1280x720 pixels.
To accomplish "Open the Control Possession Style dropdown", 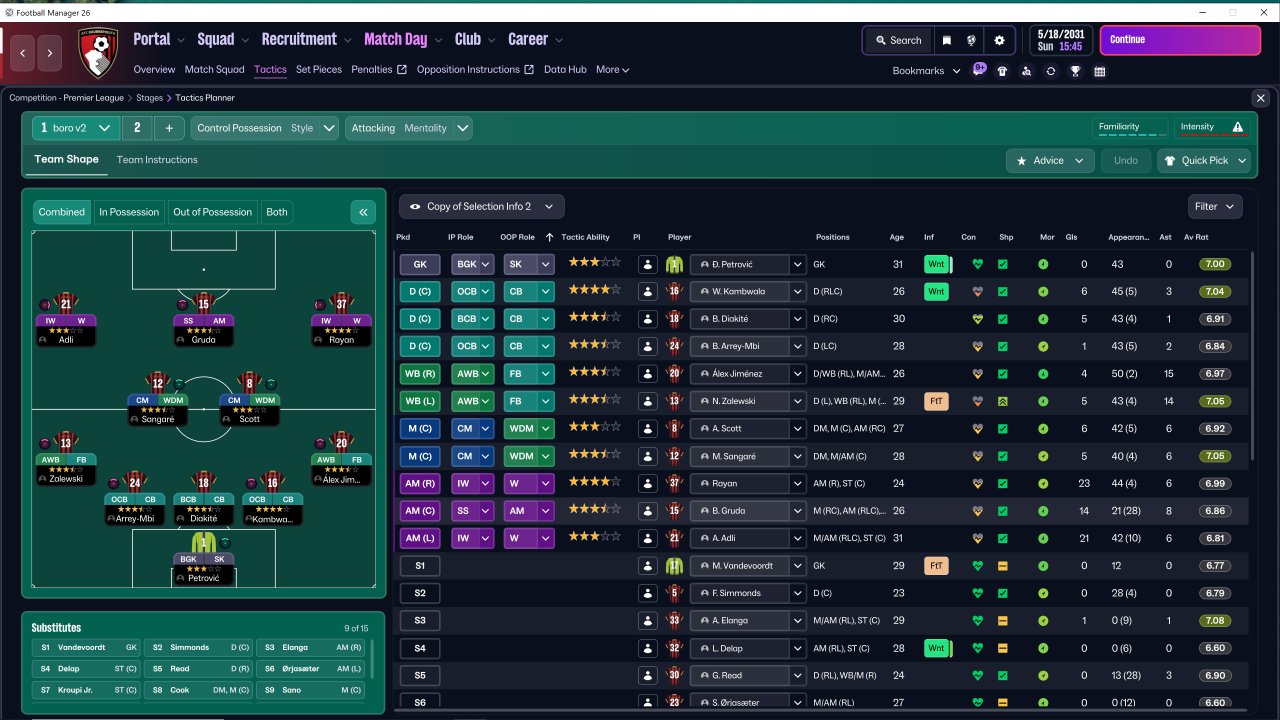I will tap(266, 128).
